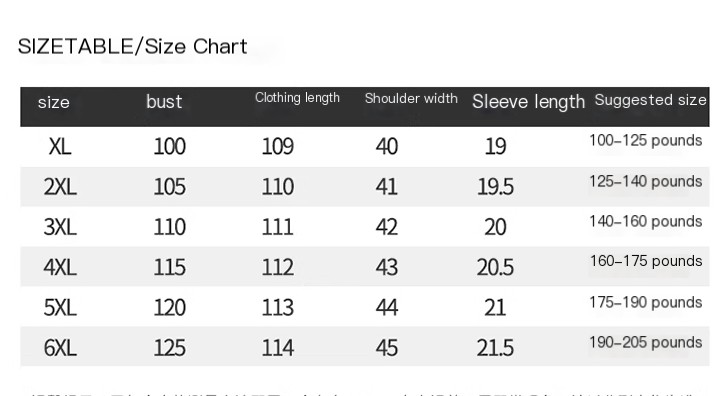This screenshot has height=396, width=716.
Task: Click the SIZETABLE/Size Chart heading
Action: pyautogui.click(x=132, y=47)
